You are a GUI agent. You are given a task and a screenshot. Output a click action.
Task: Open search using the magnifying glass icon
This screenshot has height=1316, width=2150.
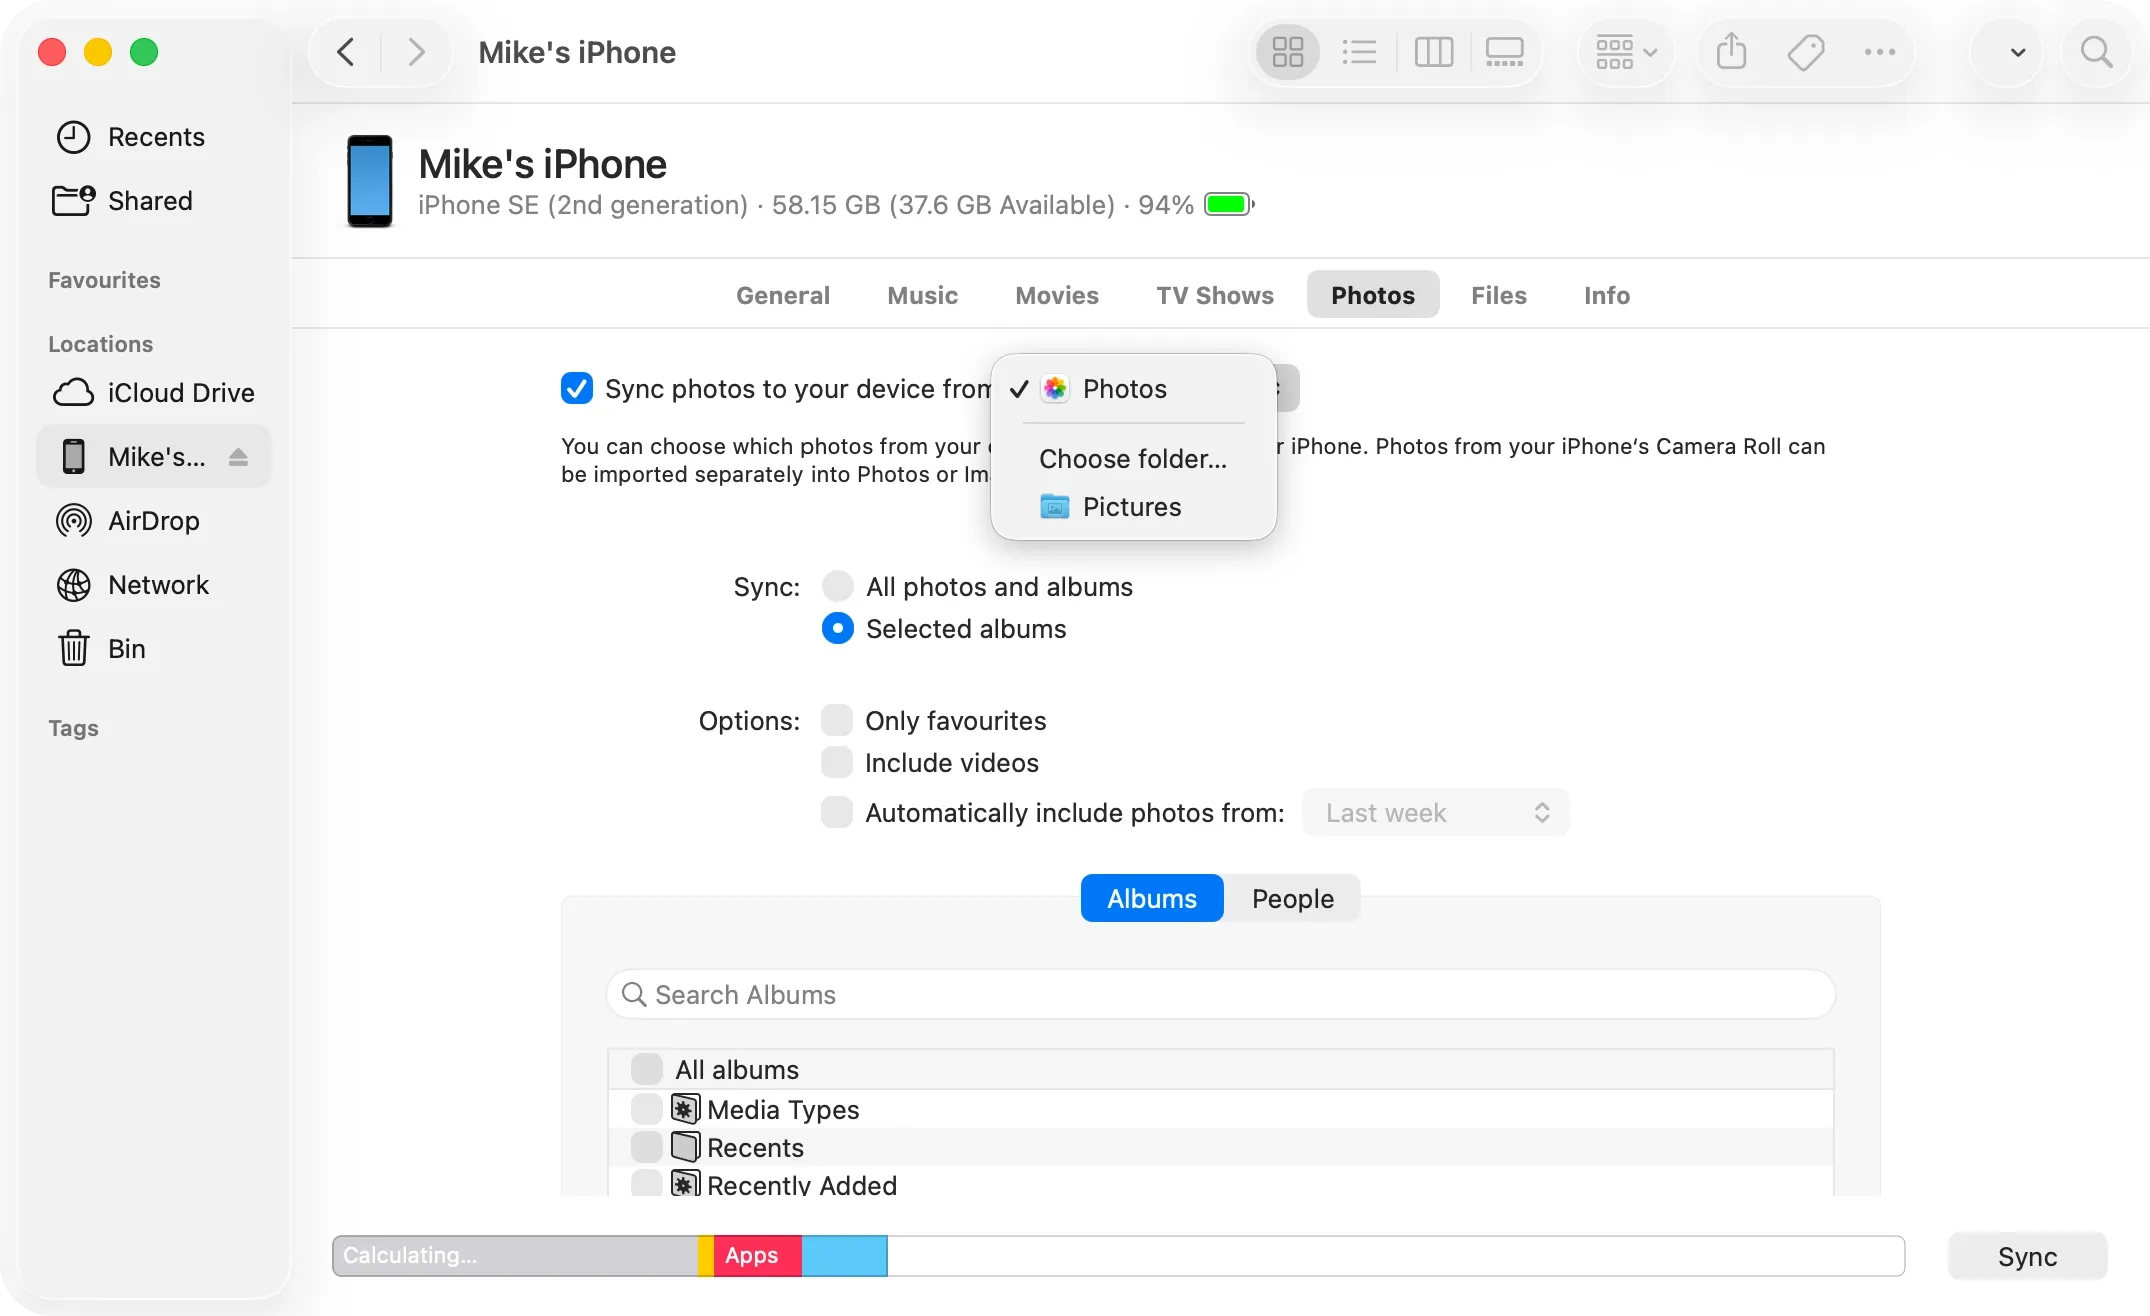[2096, 52]
